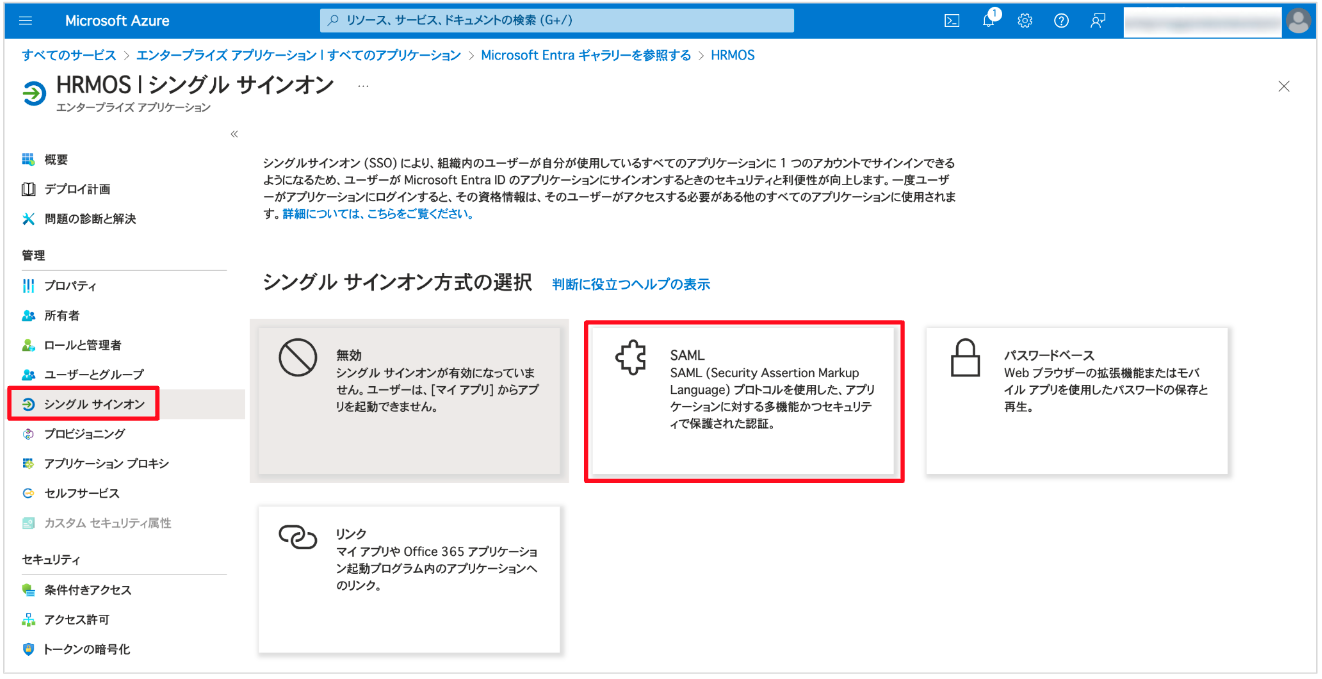Click 詳細については、こちらをご覧ください link
Viewport: 1322px width, 679px height.
(x=378, y=214)
